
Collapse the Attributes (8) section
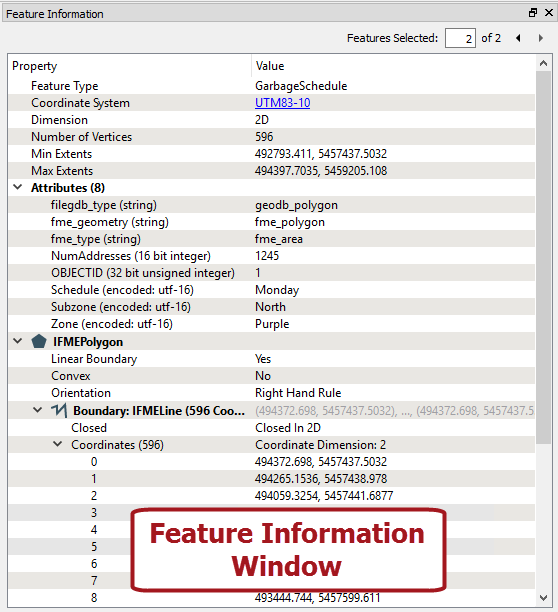point(18,187)
